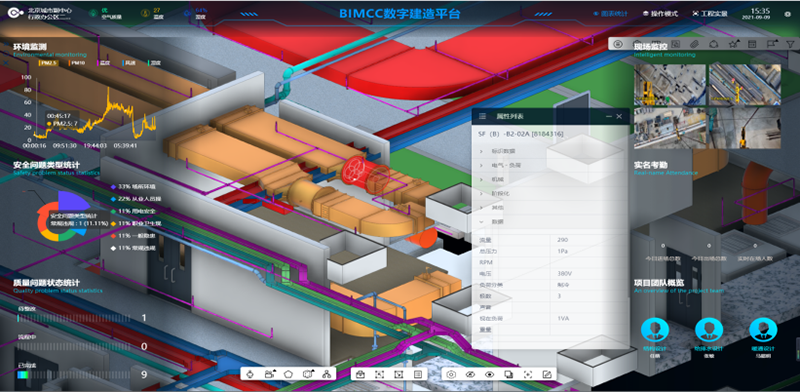This screenshot has height=392, width=800.
Task: Open the paperclip attachment icon
Action: pos(694,44)
